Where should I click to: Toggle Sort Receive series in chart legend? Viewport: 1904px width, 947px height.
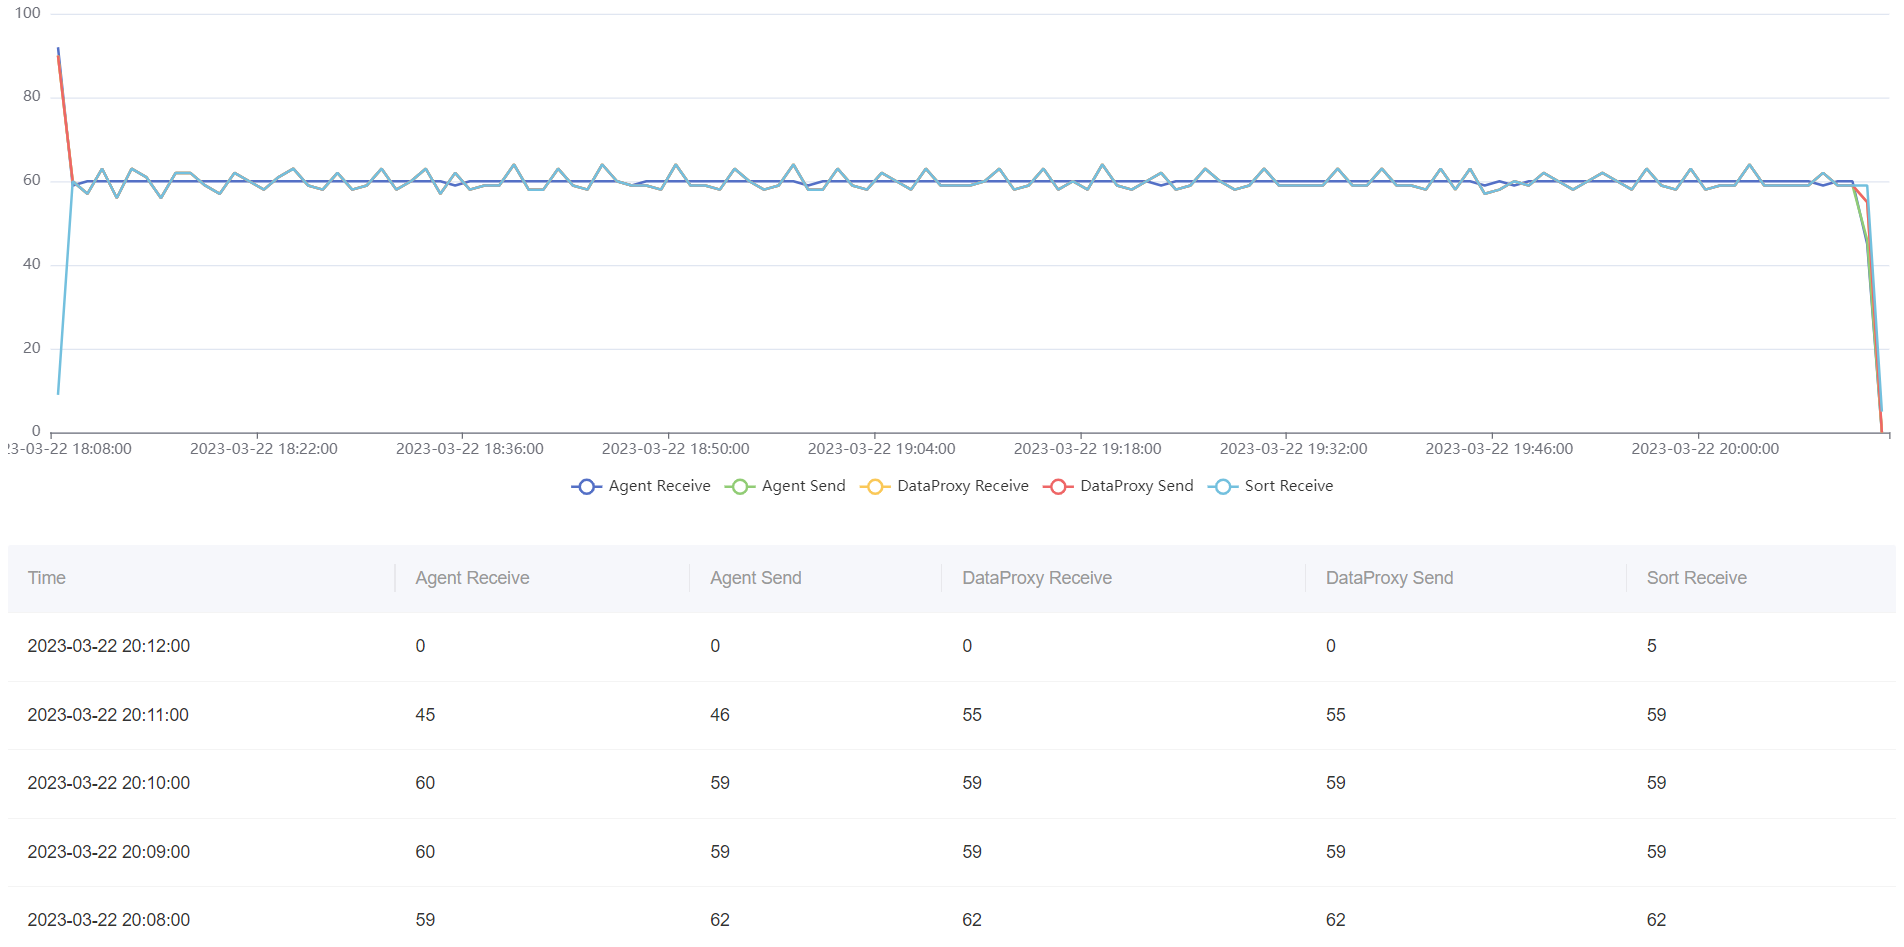click(1222, 486)
